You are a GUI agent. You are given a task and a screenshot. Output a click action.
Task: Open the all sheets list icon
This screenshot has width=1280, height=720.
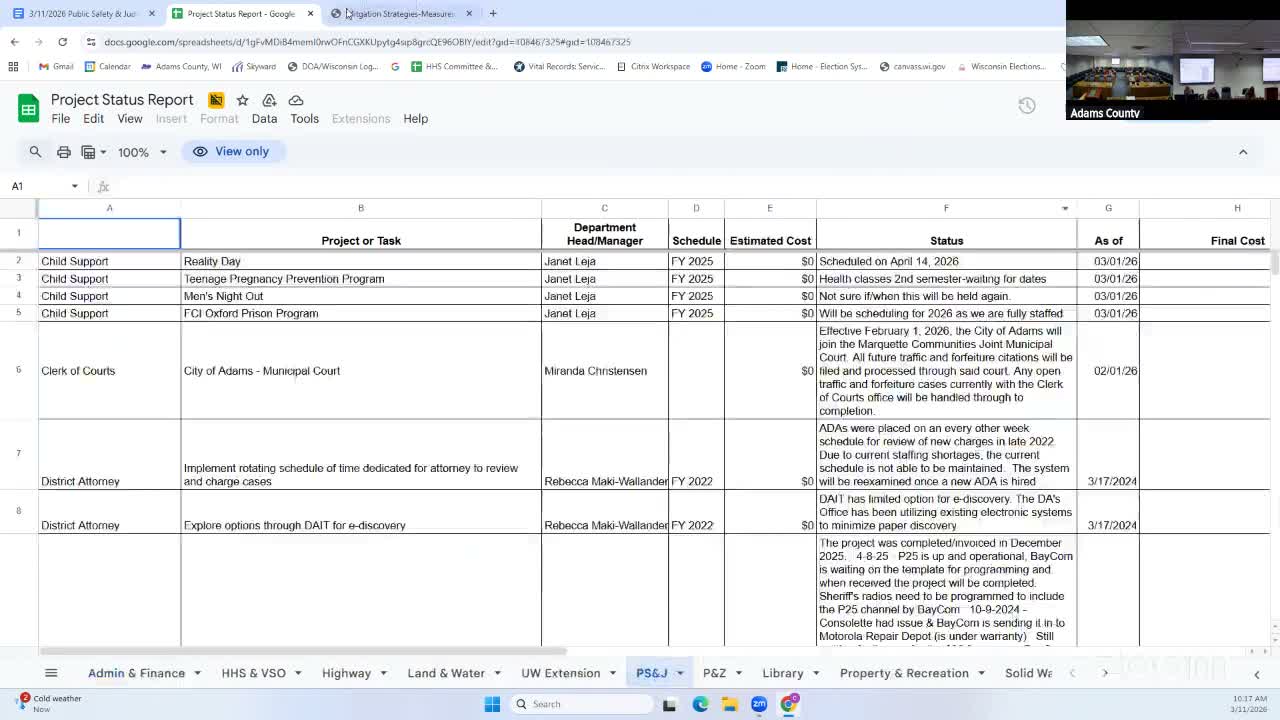coord(51,673)
